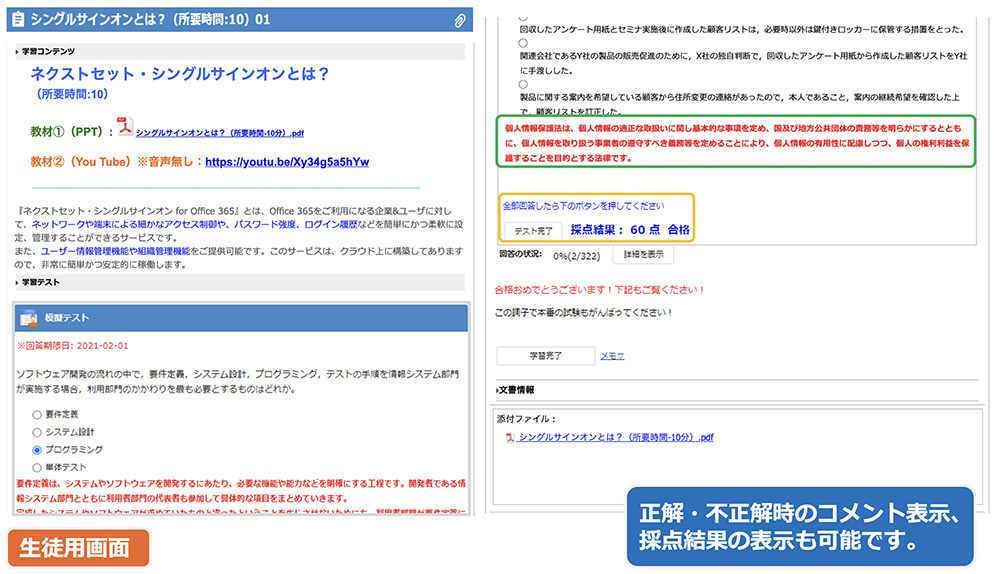The height and width of the screenshot is (574, 1000).
Task: Click the 模擬テスト panel title
Action: tap(66, 318)
